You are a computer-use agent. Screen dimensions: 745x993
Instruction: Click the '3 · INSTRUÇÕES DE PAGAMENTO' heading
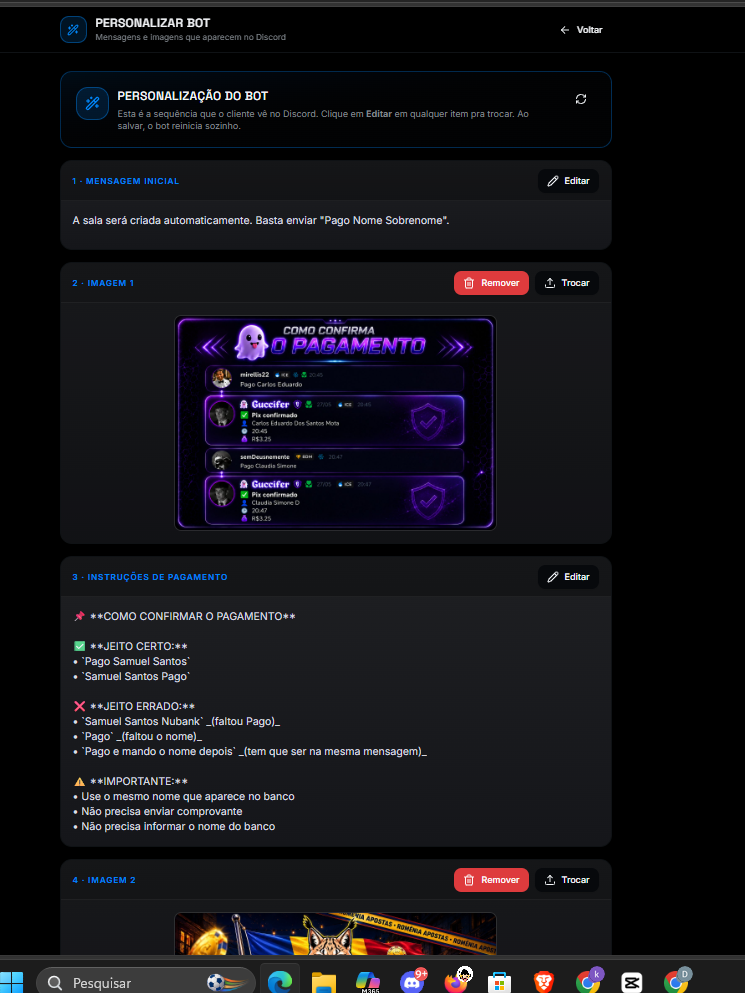pyautogui.click(x=150, y=577)
